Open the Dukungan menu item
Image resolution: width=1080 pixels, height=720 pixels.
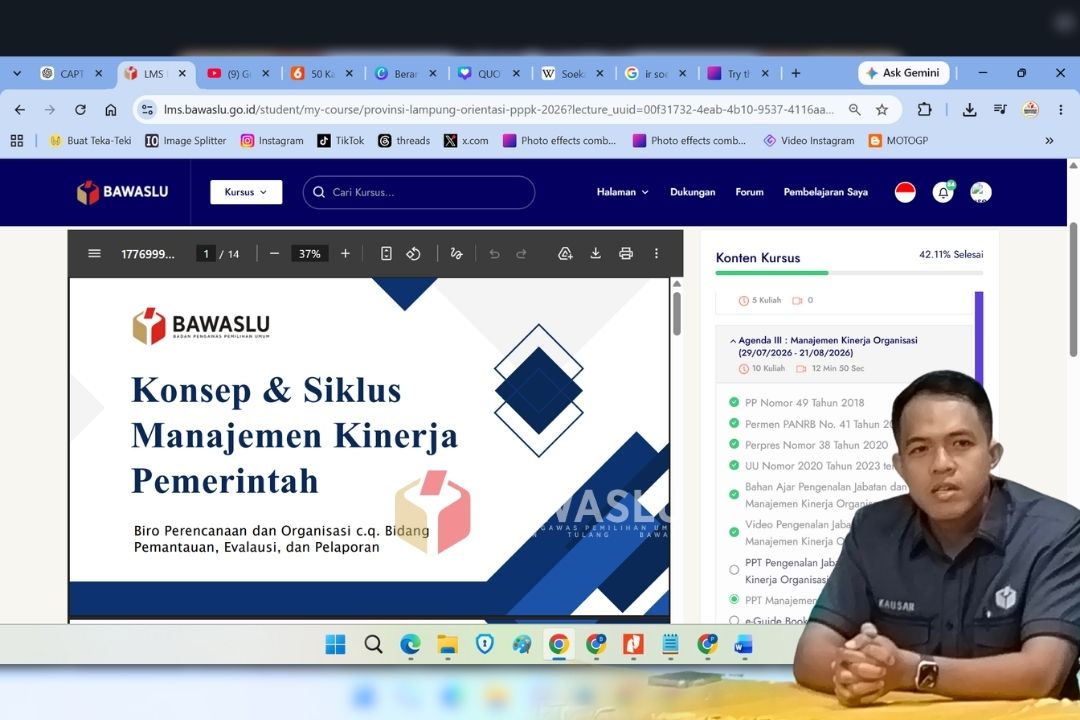(692, 192)
